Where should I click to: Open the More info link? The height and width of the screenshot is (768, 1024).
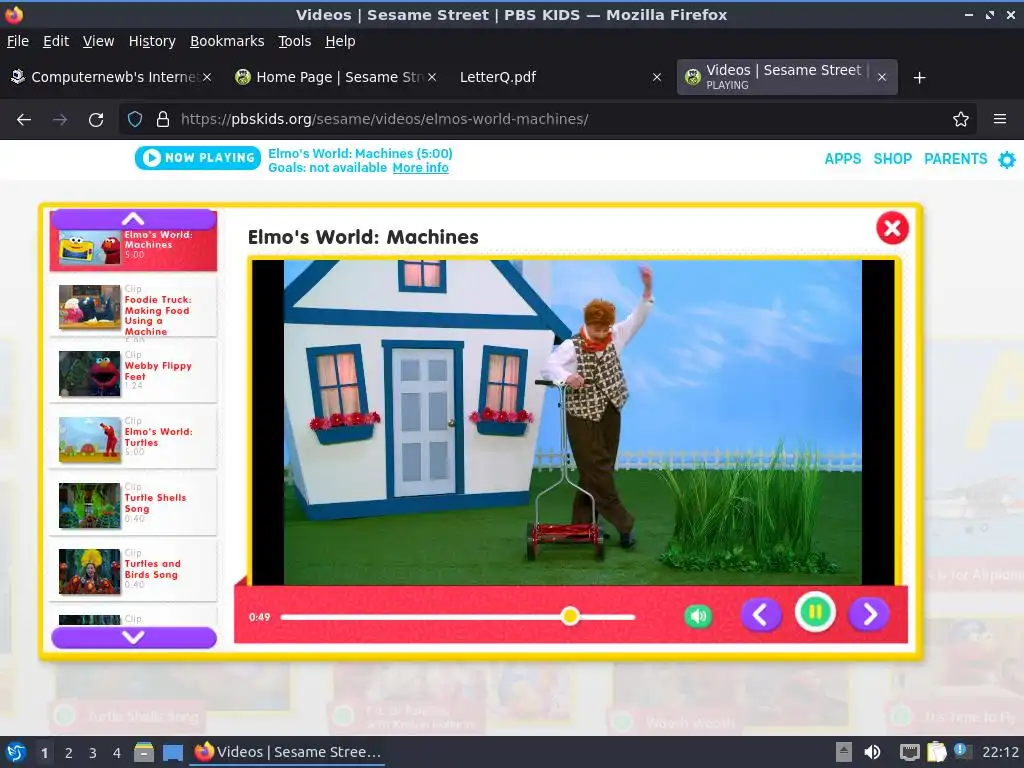421,168
